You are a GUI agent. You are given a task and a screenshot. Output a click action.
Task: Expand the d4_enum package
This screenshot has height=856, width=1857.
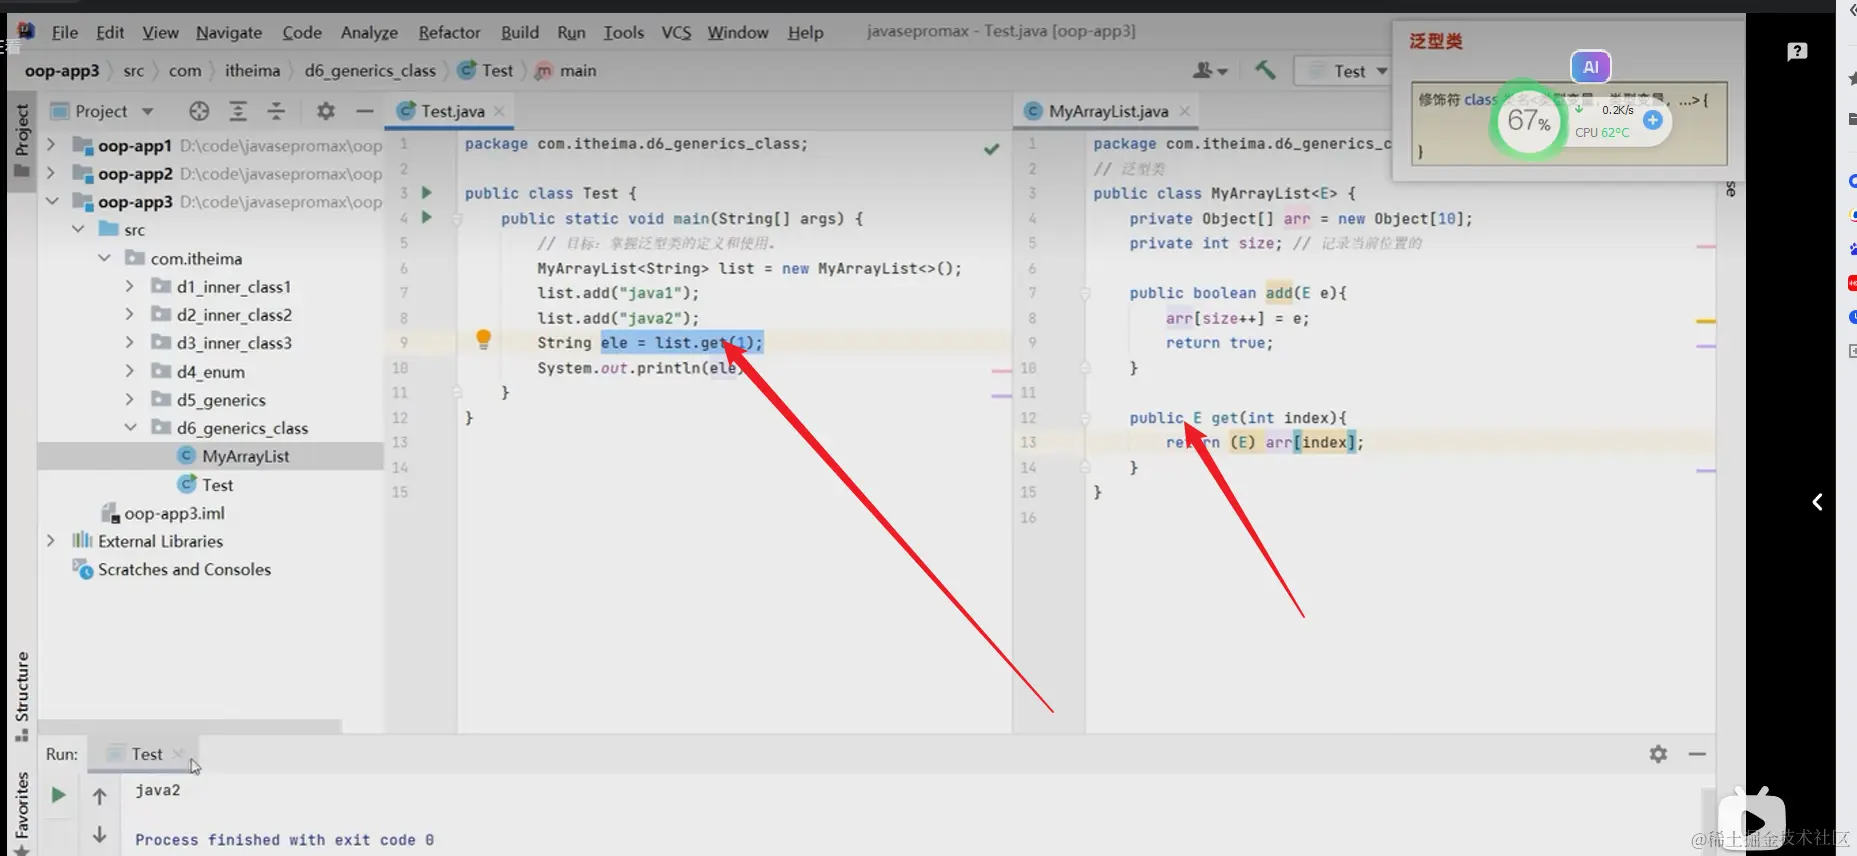pos(129,371)
